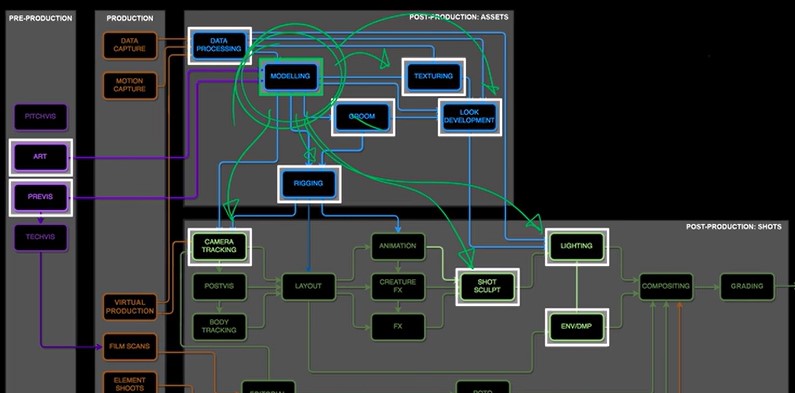Select the Creature FX node
795x393 pixels.
[398, 287]
